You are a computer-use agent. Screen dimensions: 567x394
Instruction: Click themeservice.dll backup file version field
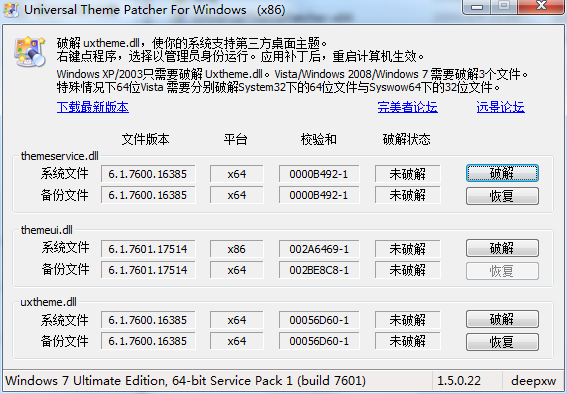(148, 195)
